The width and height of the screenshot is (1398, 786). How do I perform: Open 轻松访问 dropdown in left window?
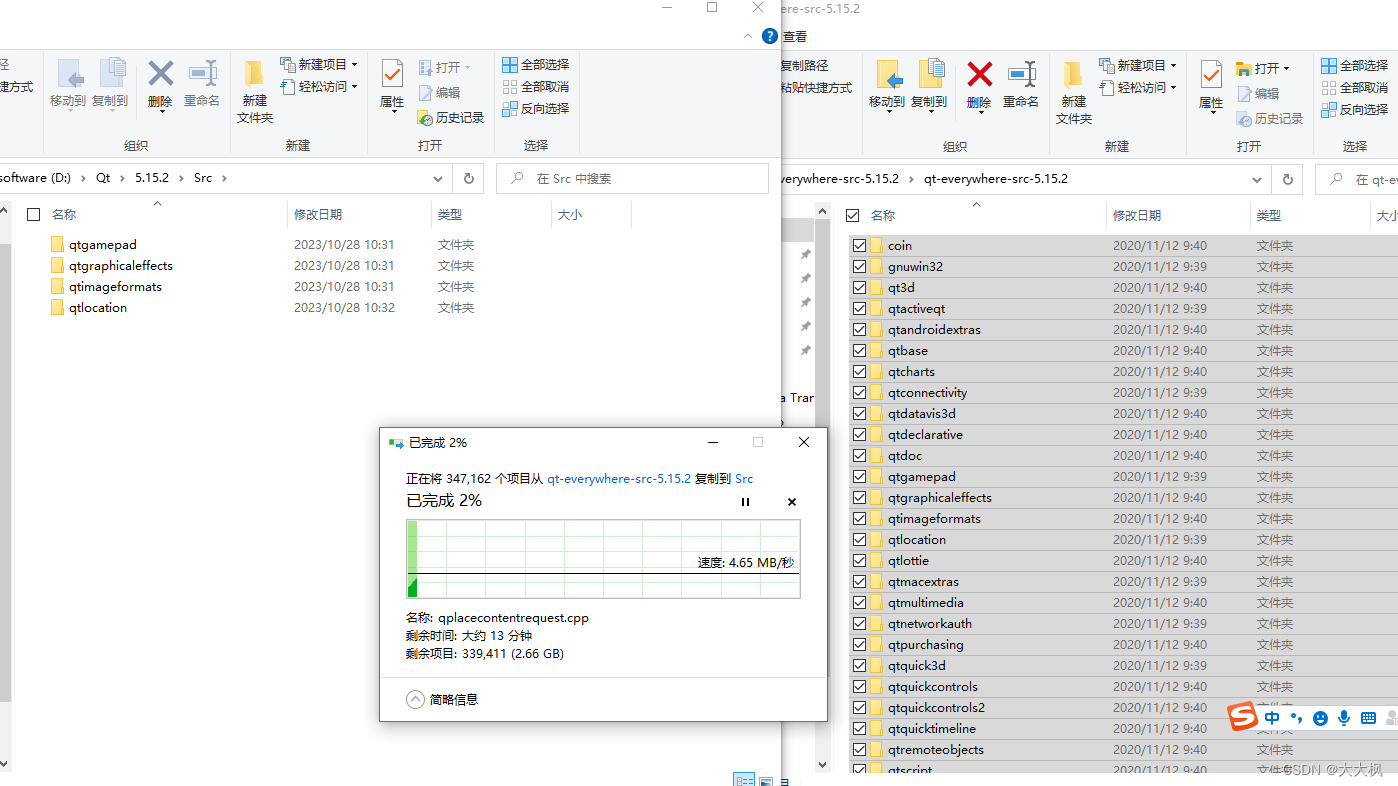point(319,86)
